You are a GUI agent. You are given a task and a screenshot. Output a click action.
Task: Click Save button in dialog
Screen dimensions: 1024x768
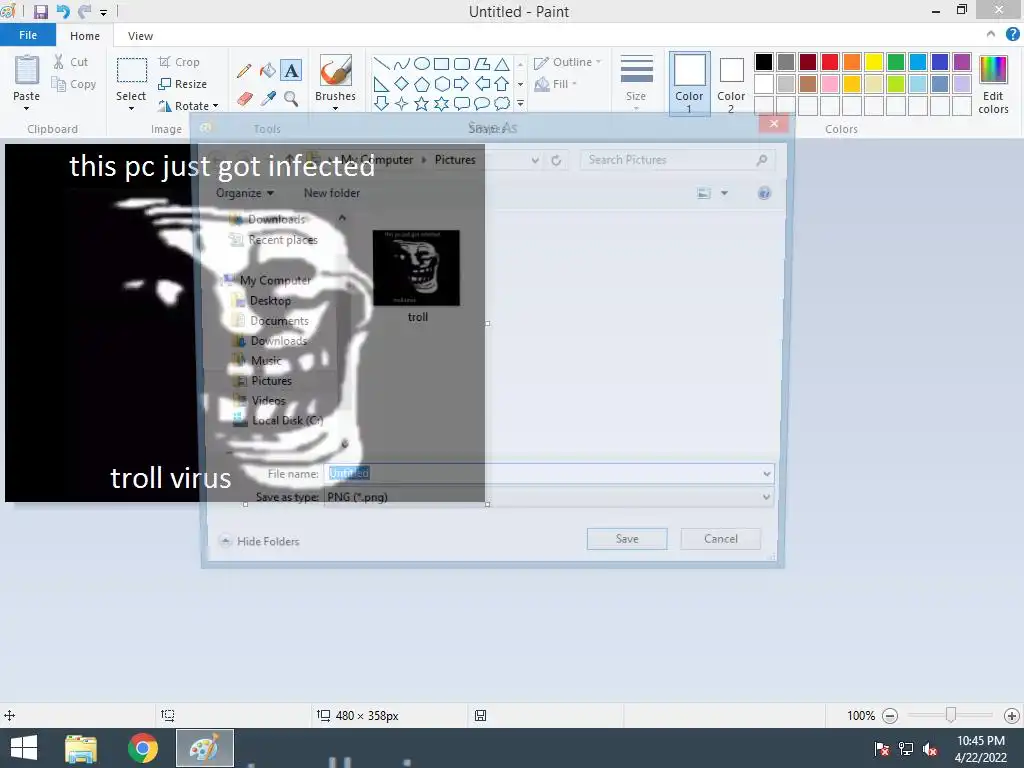point(627,539)
